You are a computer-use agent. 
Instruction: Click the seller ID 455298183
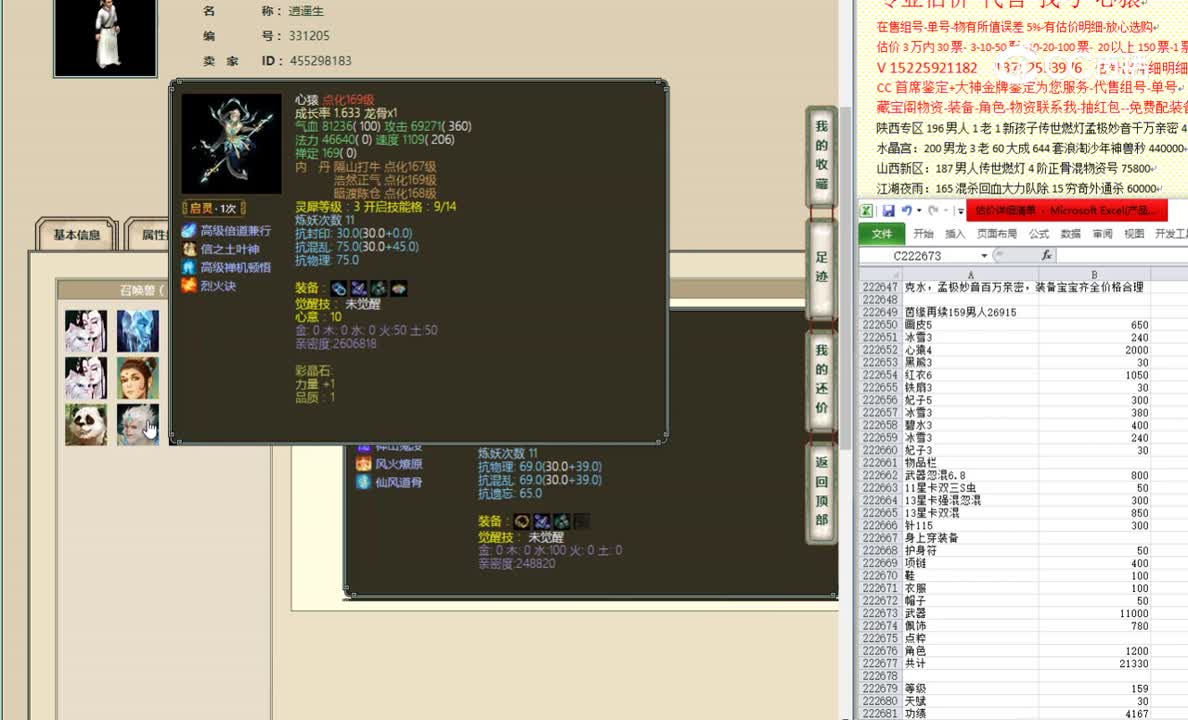click(x=320, y=61)
